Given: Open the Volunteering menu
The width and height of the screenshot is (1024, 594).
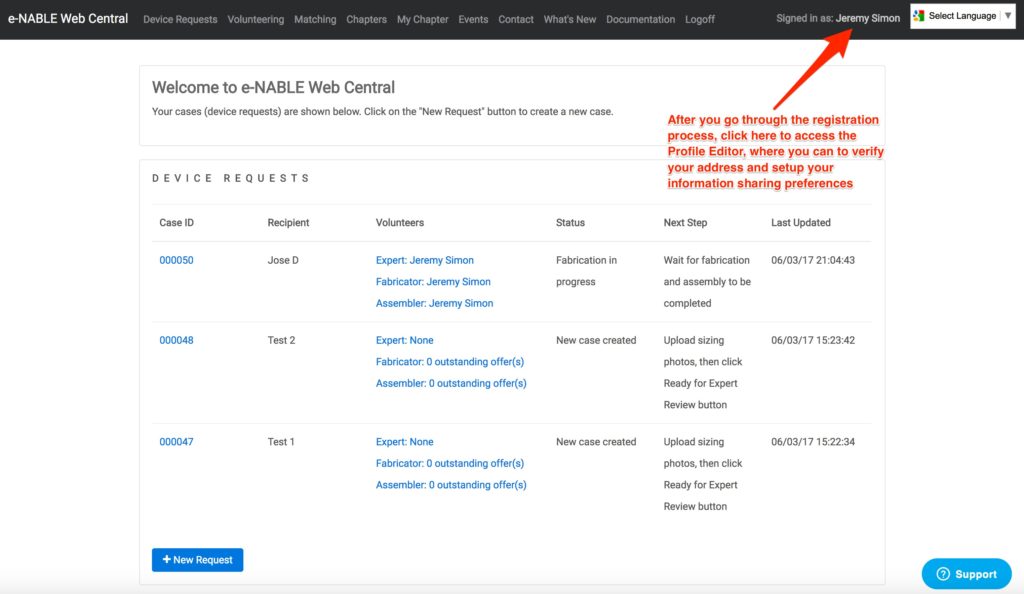Looking at the screenshot, I should [255, 20].
